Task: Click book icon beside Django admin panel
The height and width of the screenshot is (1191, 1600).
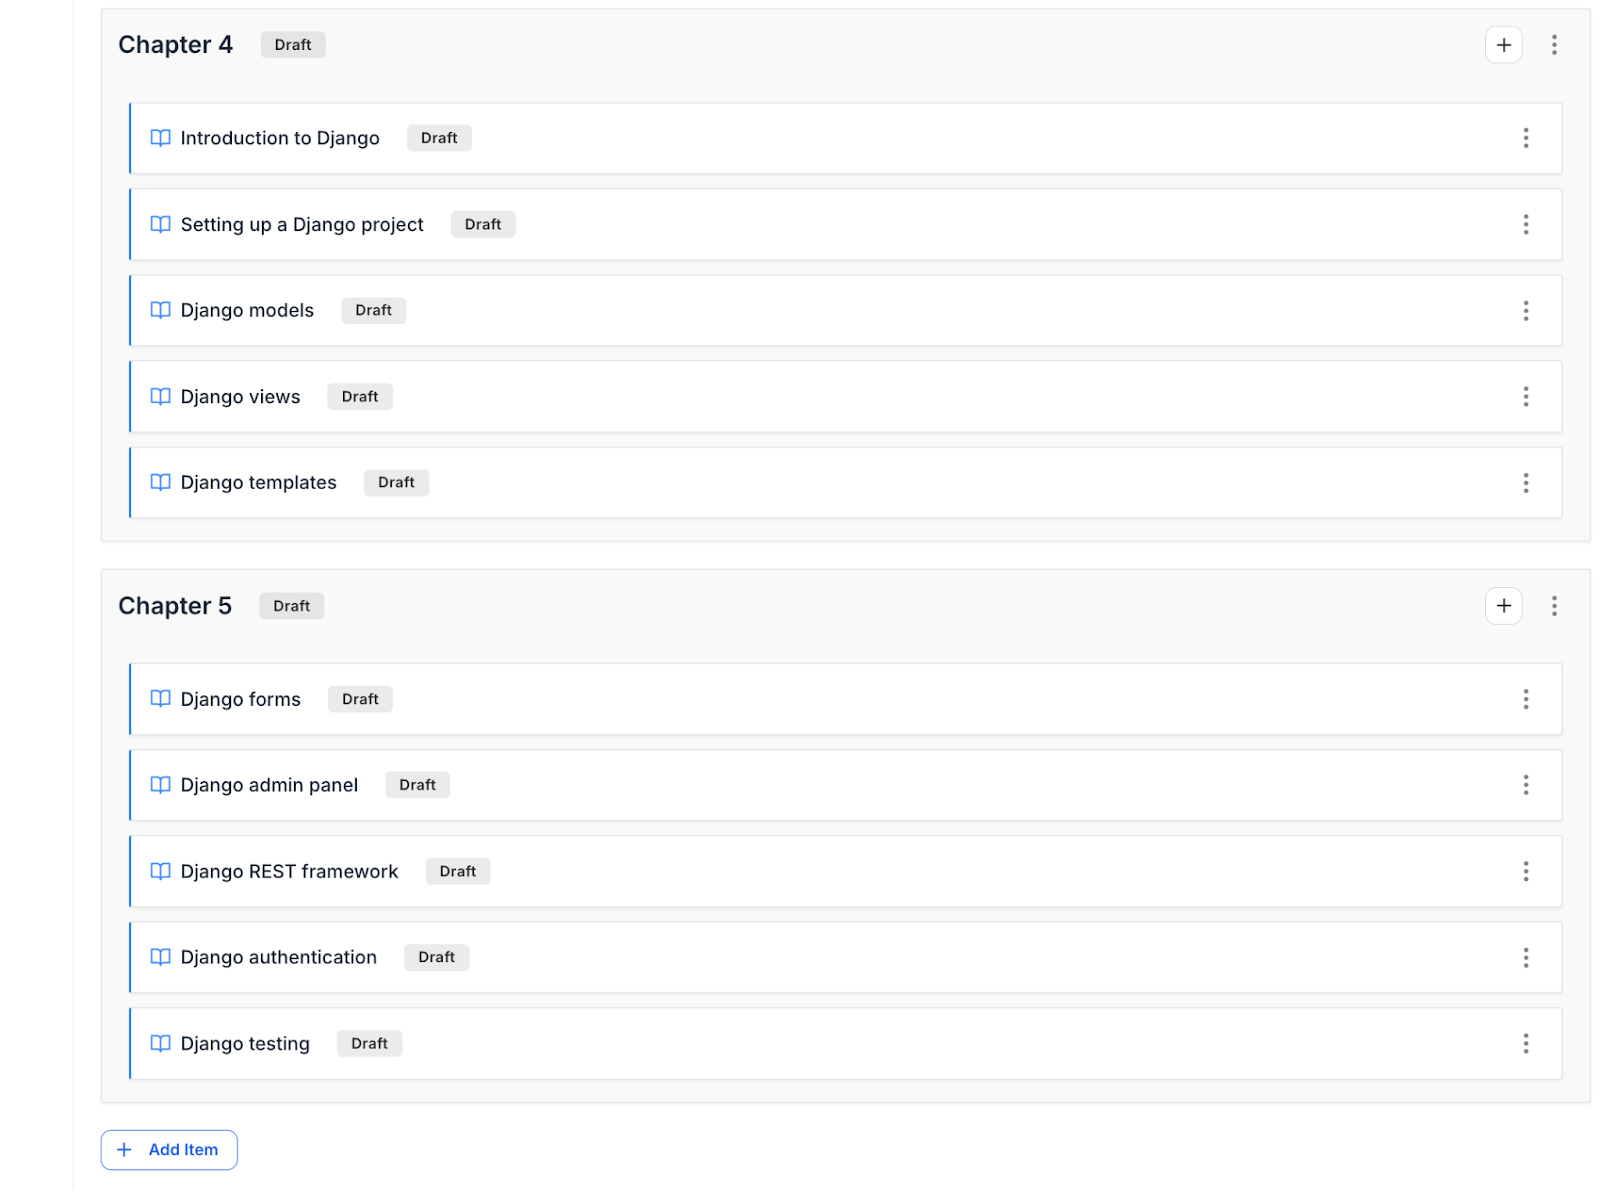Action: [x=160, y=785]
